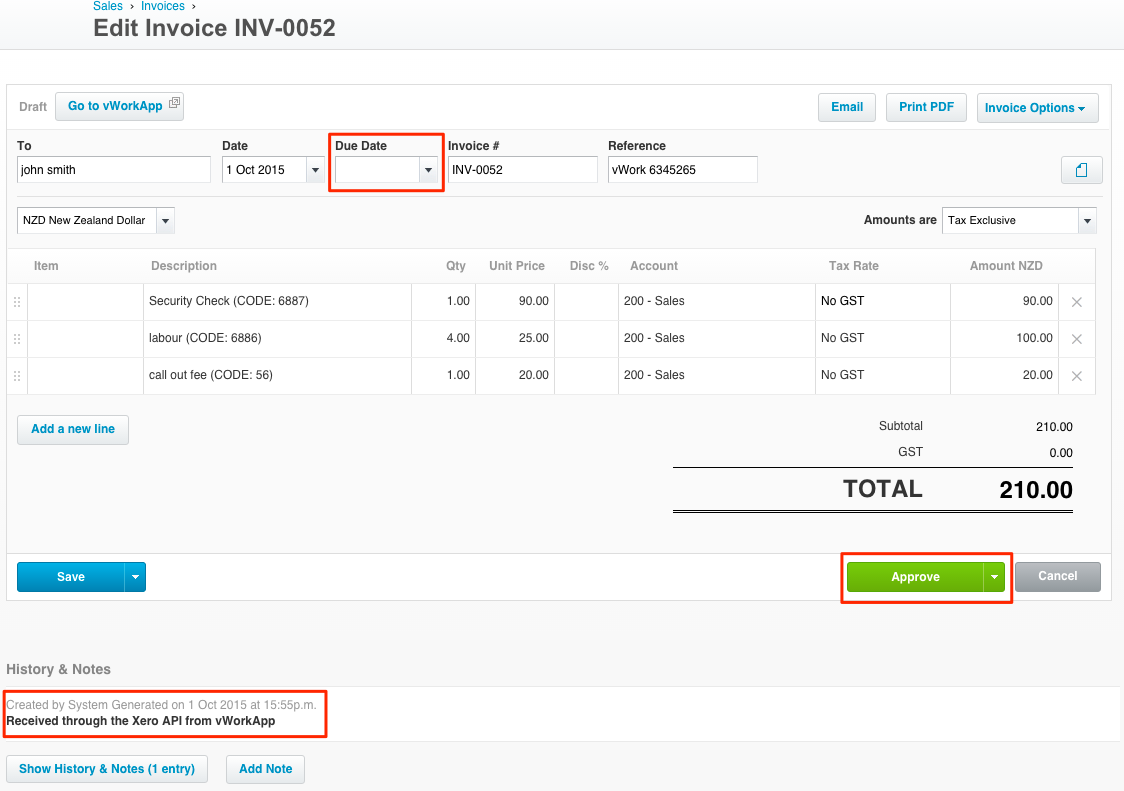Click the drag handle on labour row
The image size is (1124, 791).
(x=16, y=338)
